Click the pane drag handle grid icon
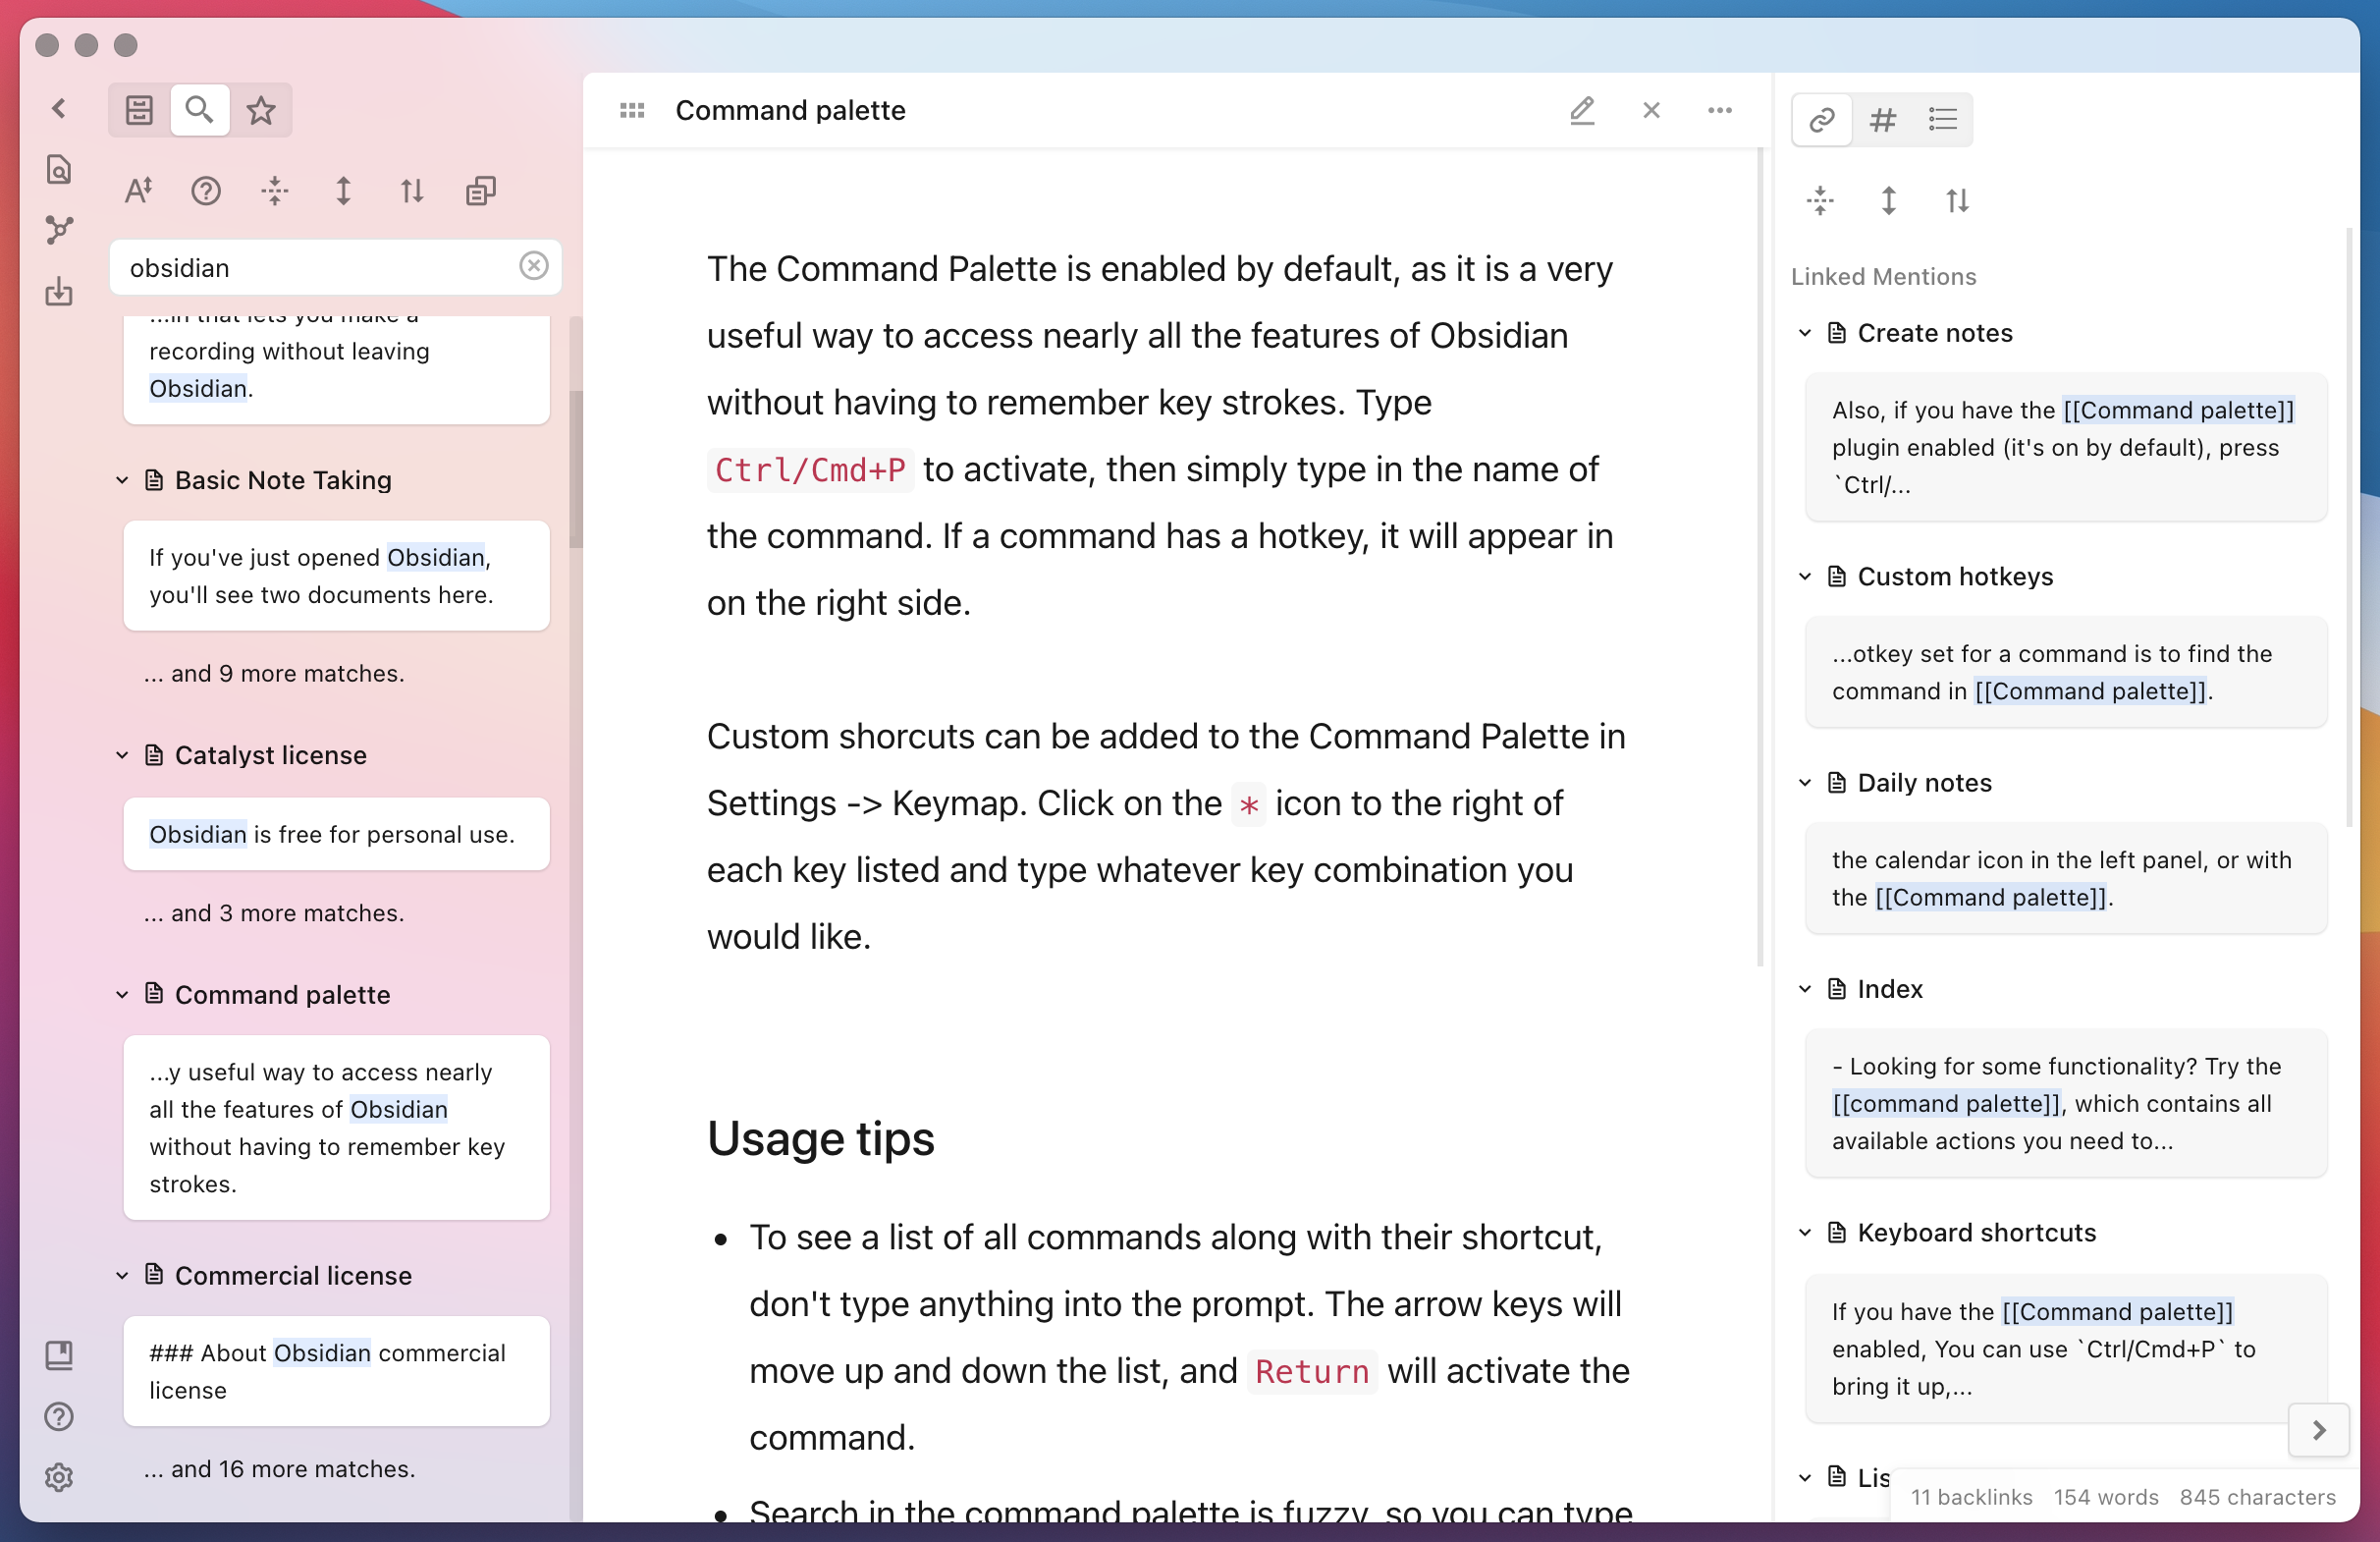The image size is (2380, 1542). click(x=632, y=110)
